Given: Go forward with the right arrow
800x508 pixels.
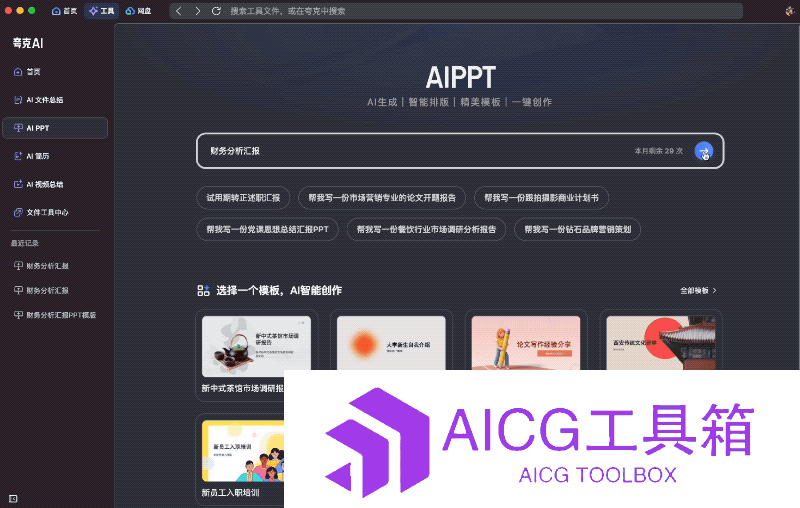Looking at the screenshot, I should click(x=197, y=11).
